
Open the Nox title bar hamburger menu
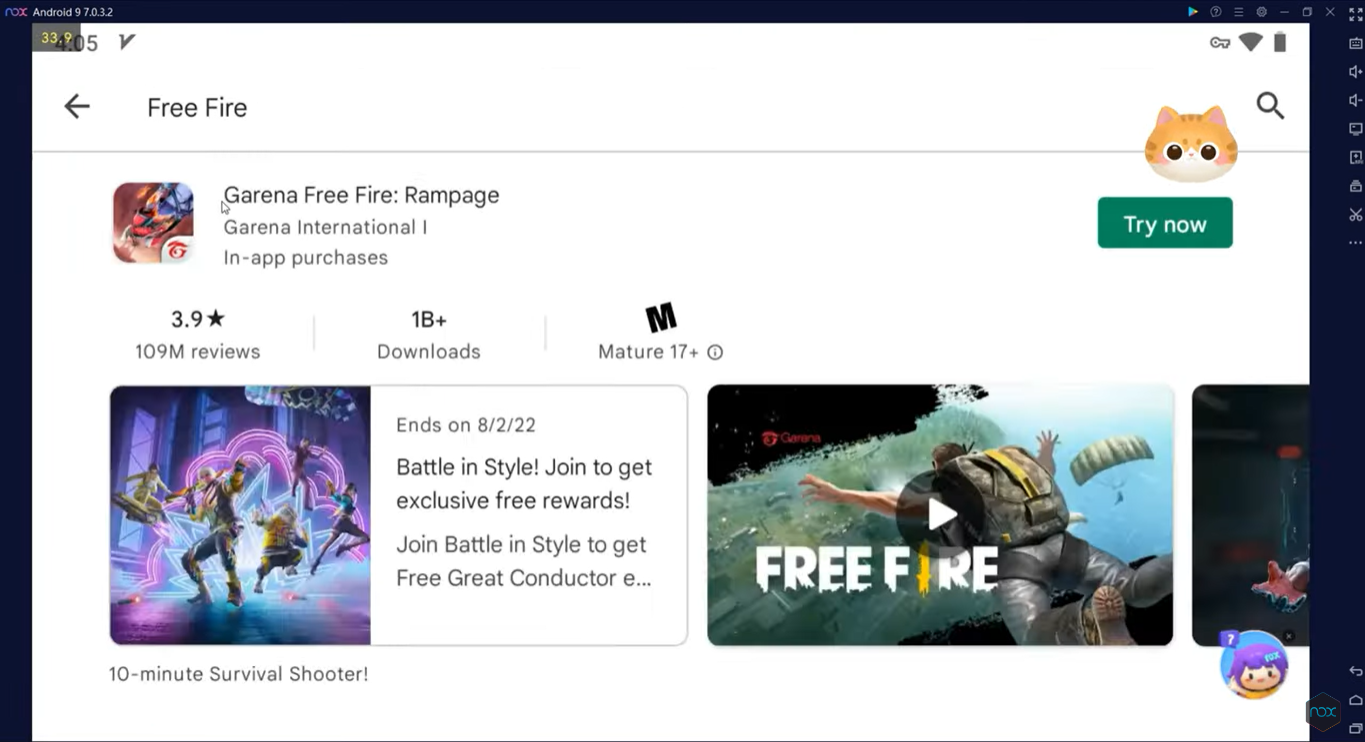[1238, 12]
